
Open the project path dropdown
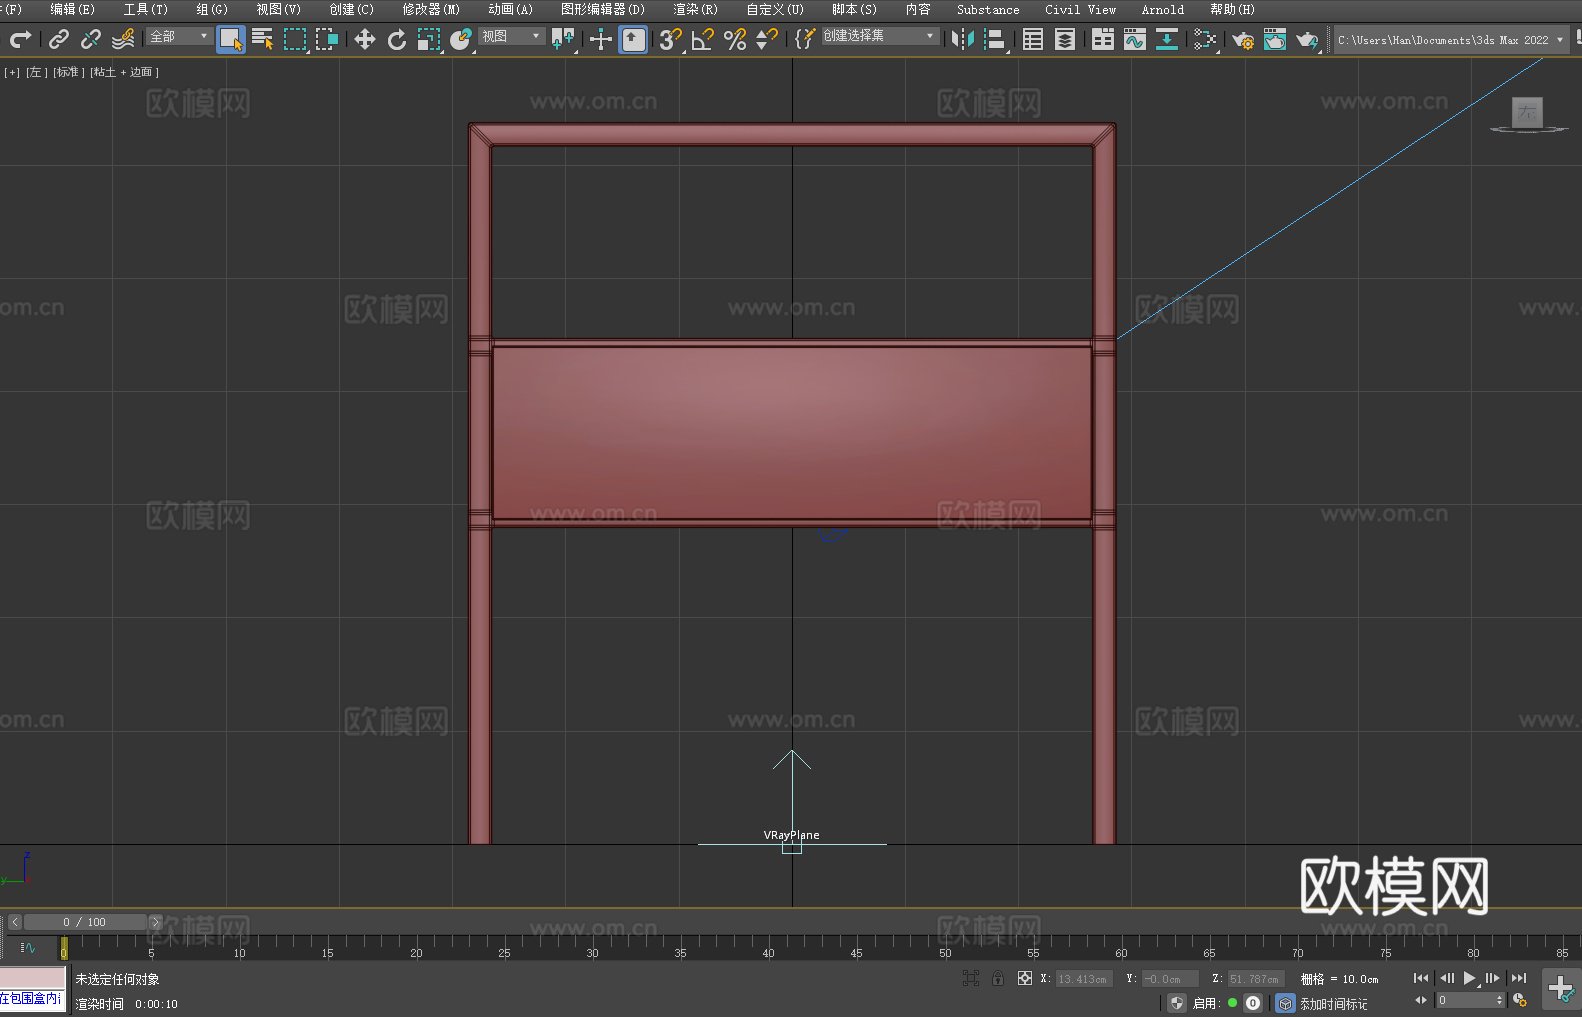[1450, 40]
